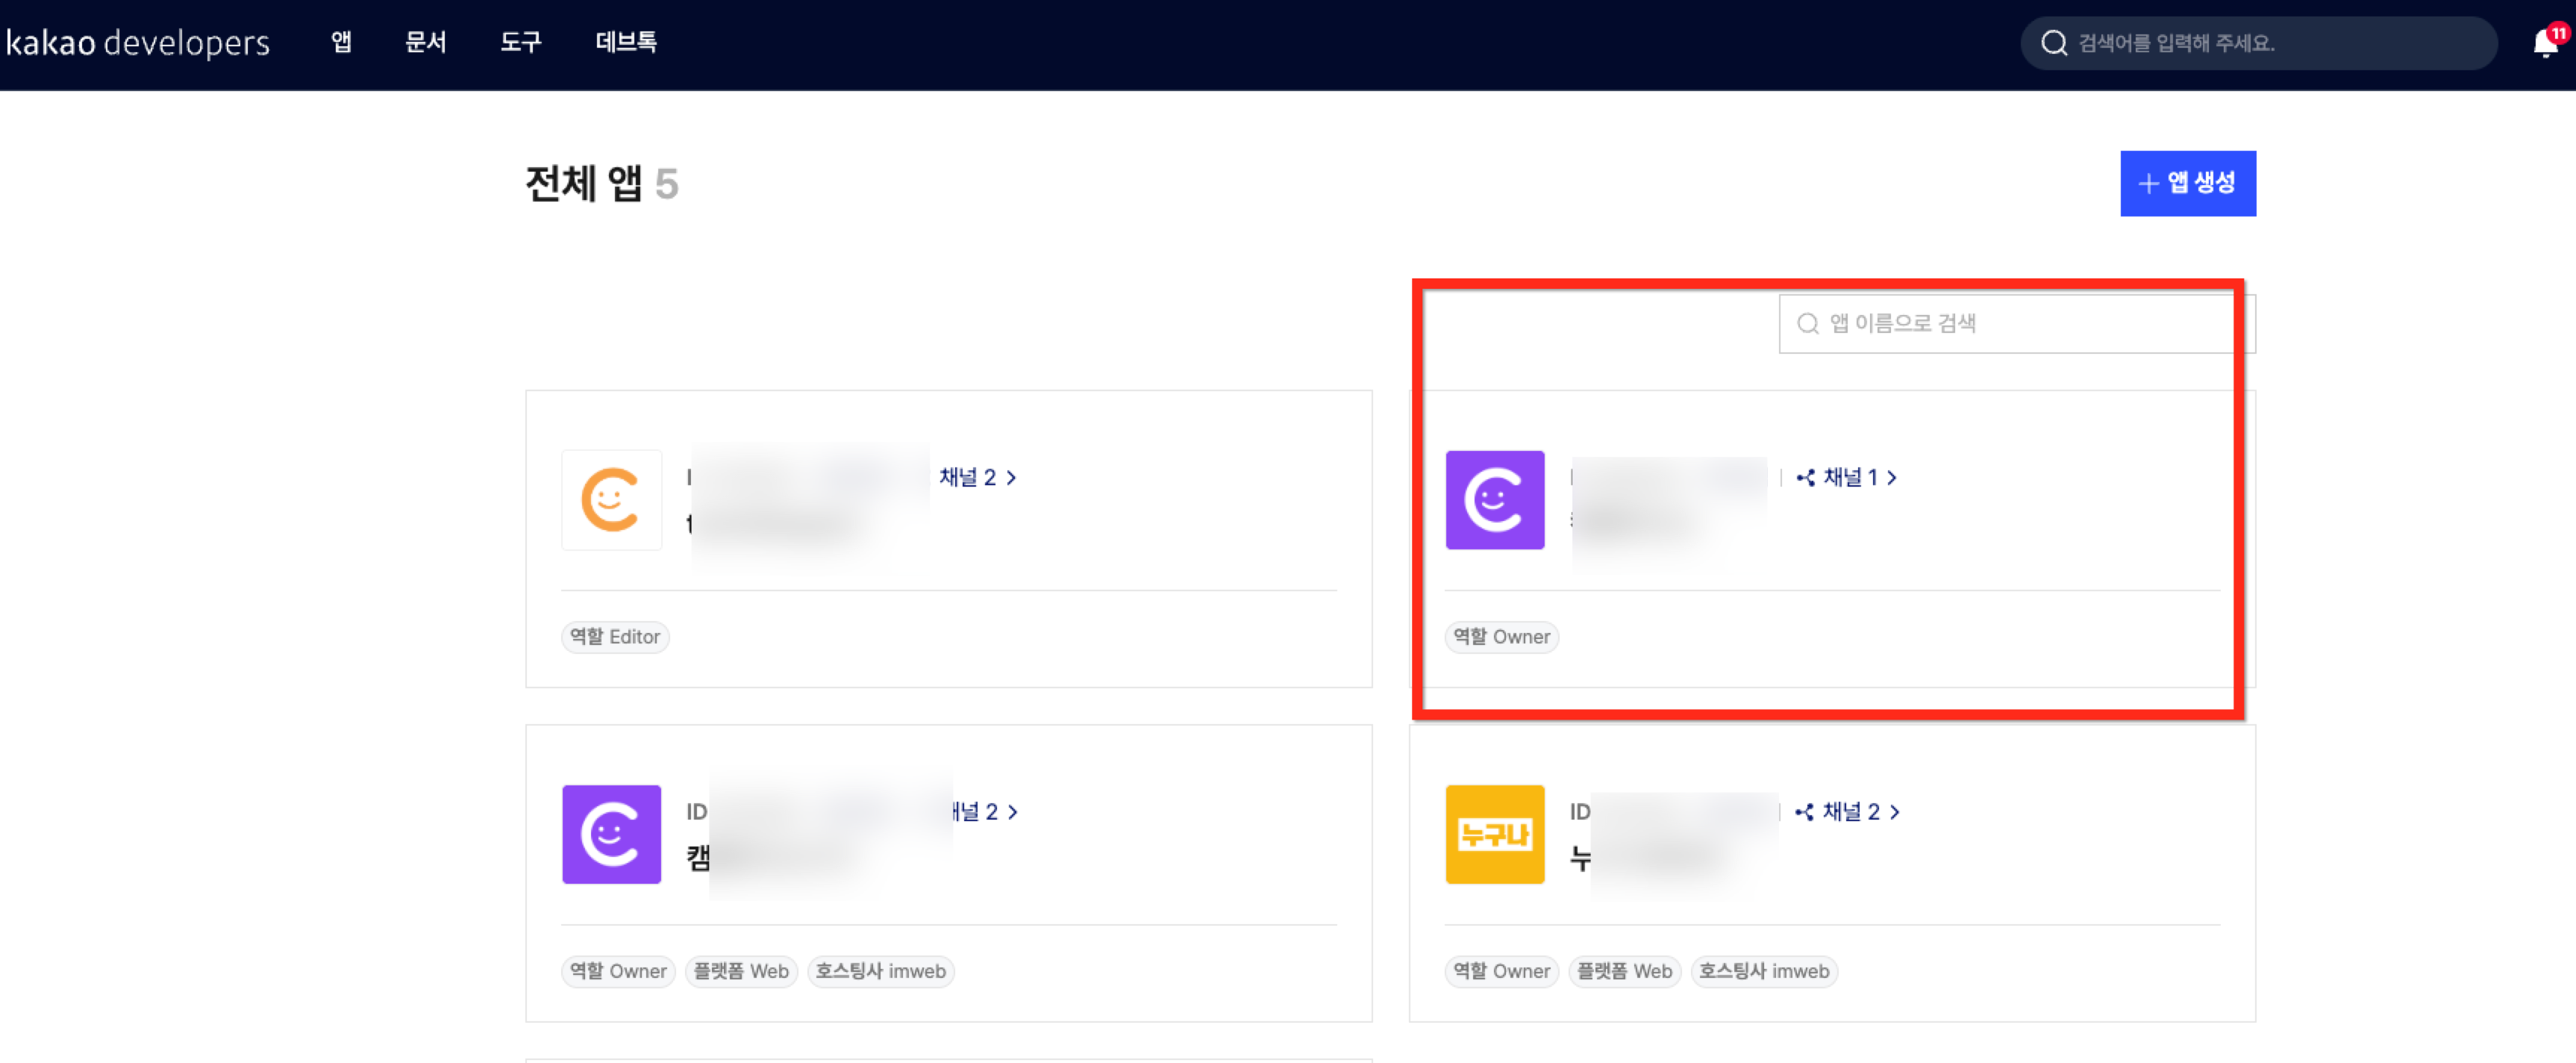
Task: Click the notification bell icon
Action: (x=2546, y=43)
